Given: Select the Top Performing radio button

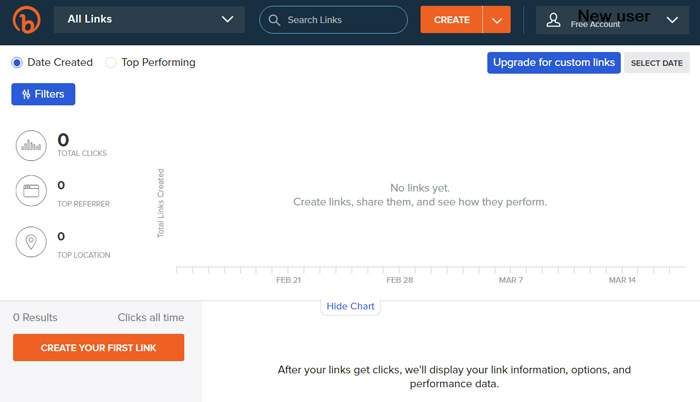Looking at the screenshot, I should (111, 63).
